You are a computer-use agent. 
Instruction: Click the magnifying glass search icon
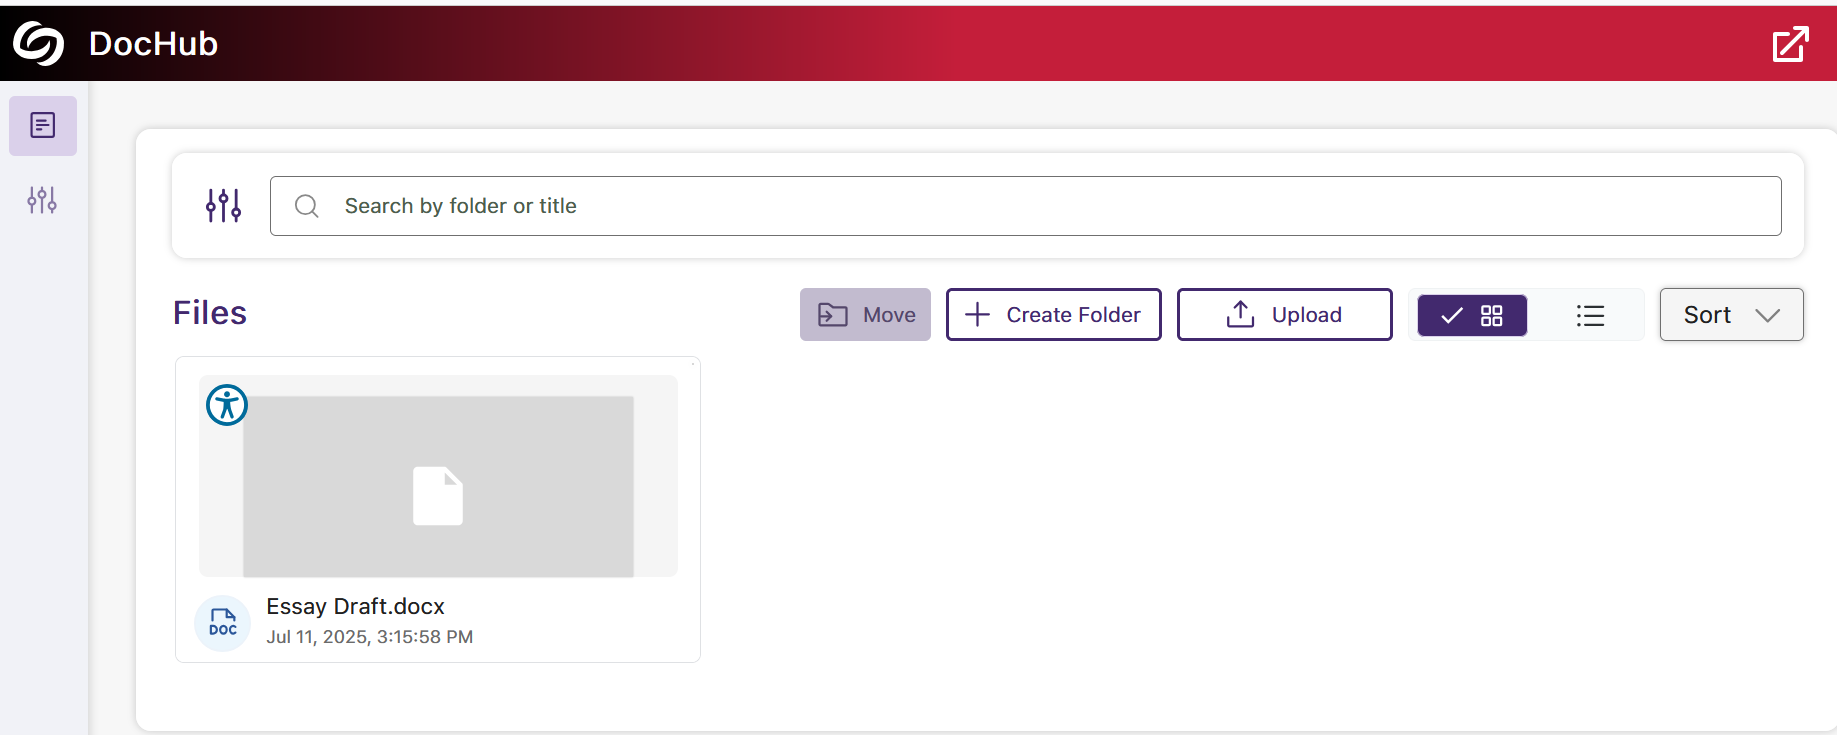(307, 206)
